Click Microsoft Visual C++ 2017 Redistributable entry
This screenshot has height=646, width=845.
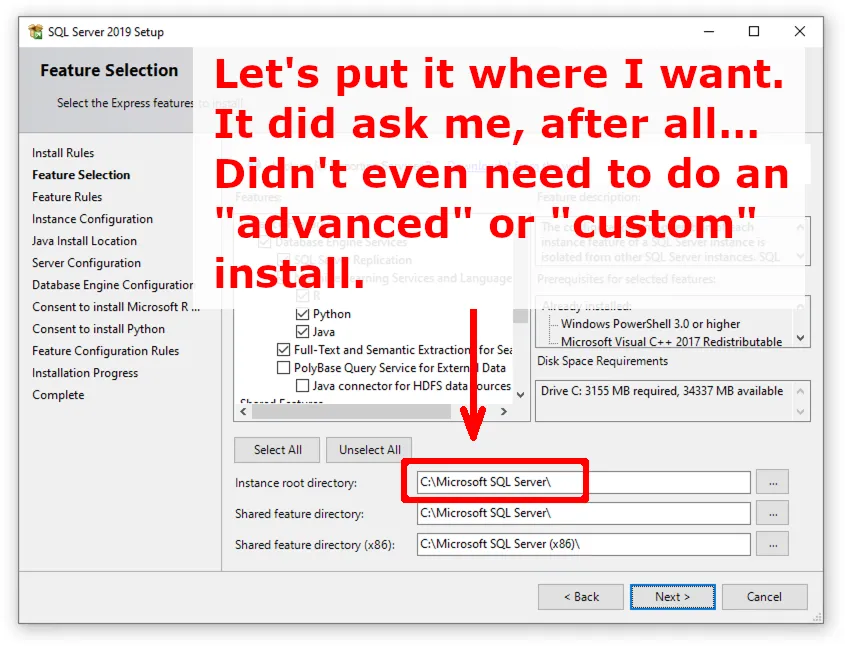click(x=671, y=342)
